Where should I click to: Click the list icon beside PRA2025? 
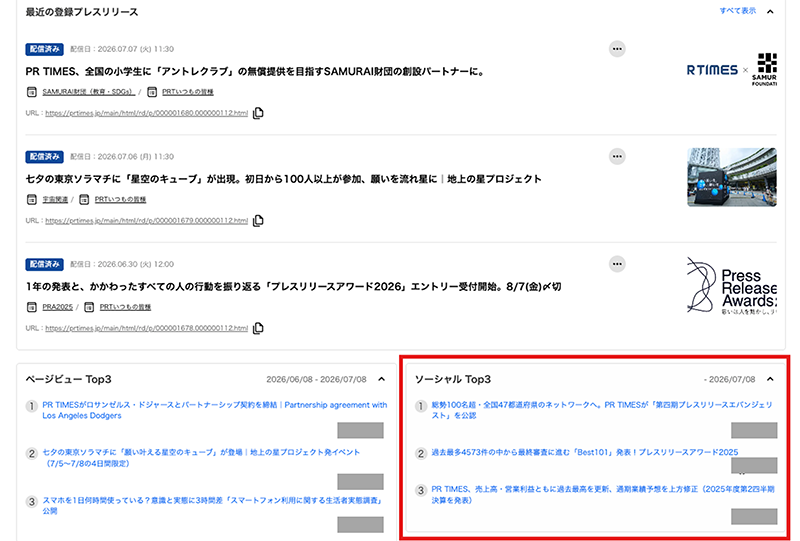point(32,307)
